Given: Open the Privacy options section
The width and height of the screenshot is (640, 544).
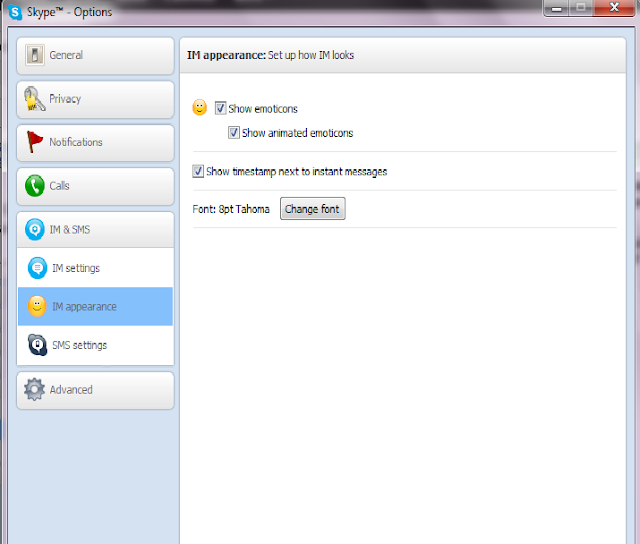Looking at the screenshot, I should click(x=95, y=100).
